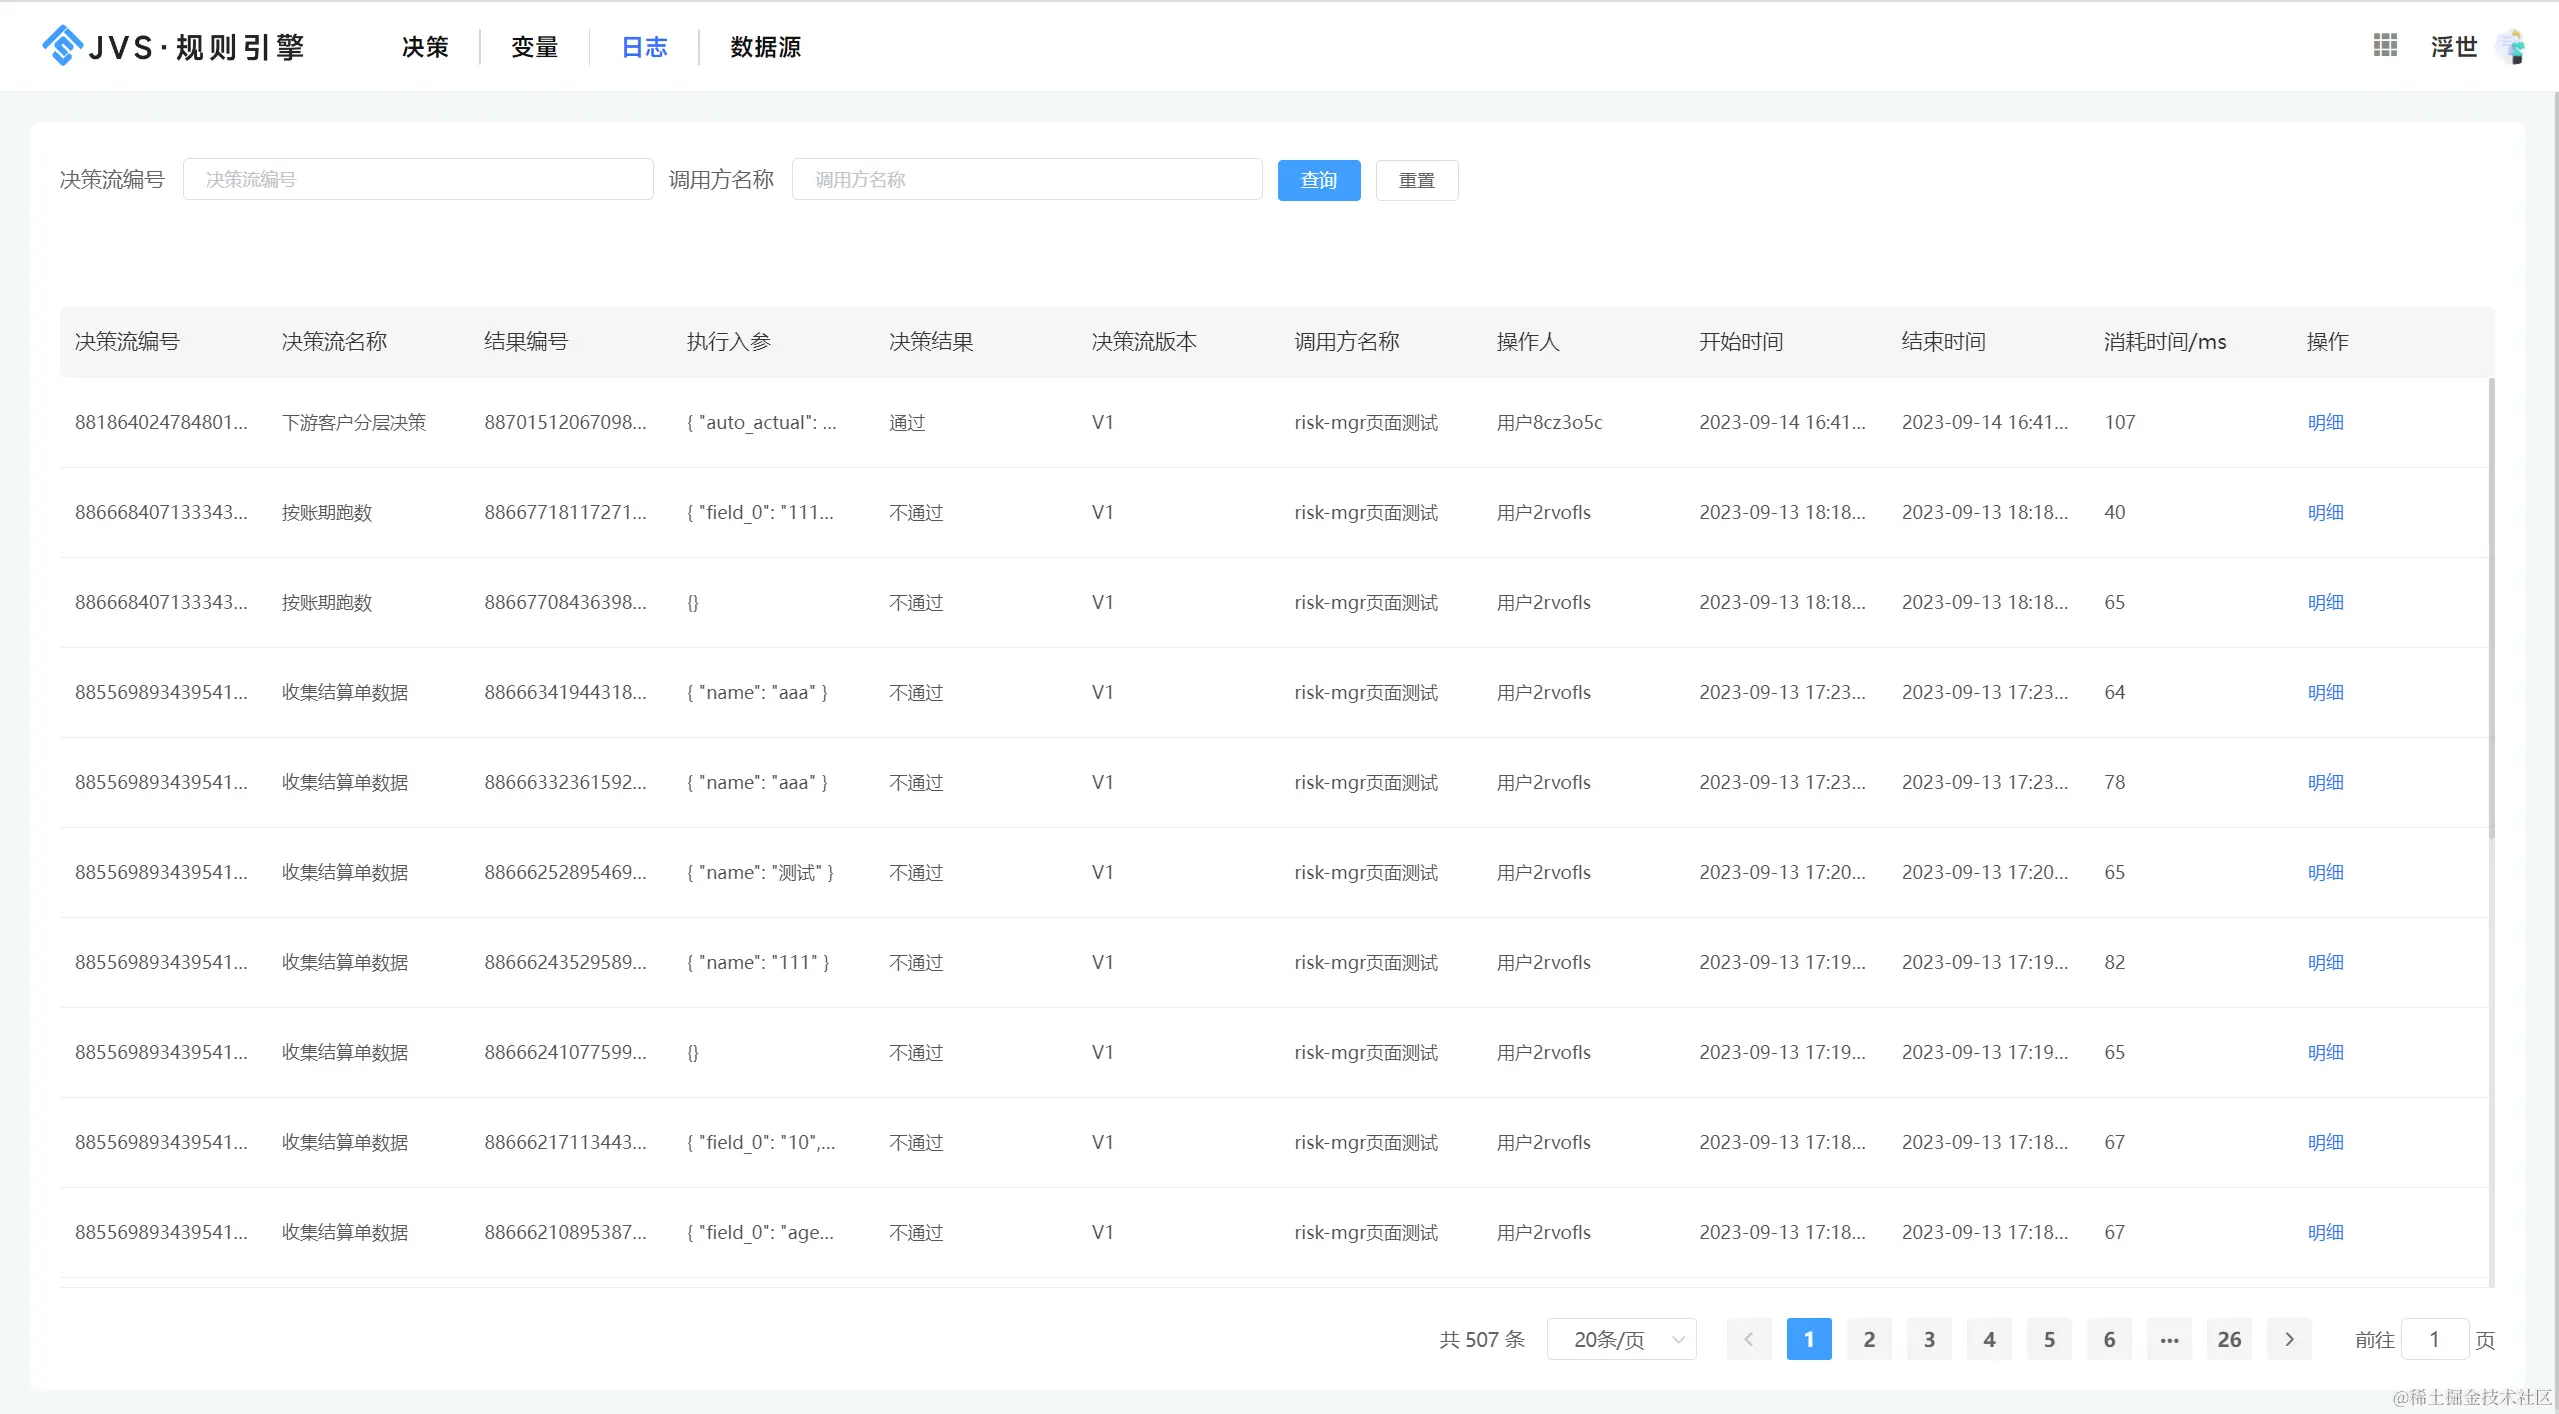Viewport: 2559px width, 1414px height.
Task: Click the user avatar icon
Action: (2510, 46)
